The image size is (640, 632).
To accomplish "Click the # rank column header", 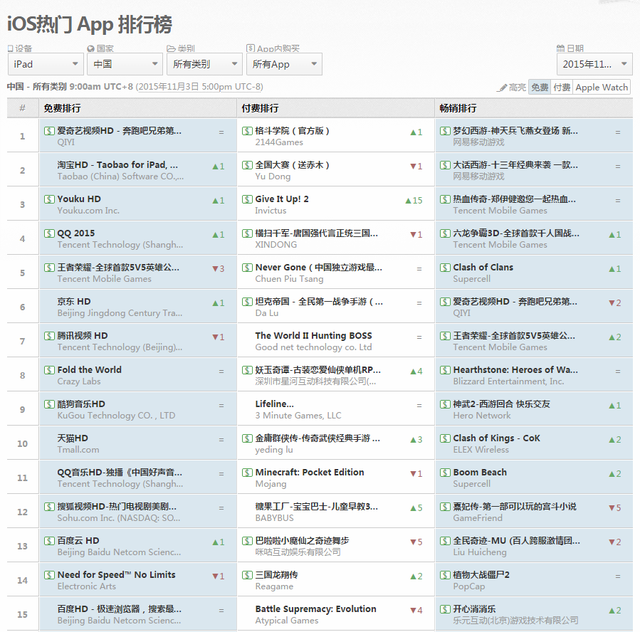I will pos(22,108).
